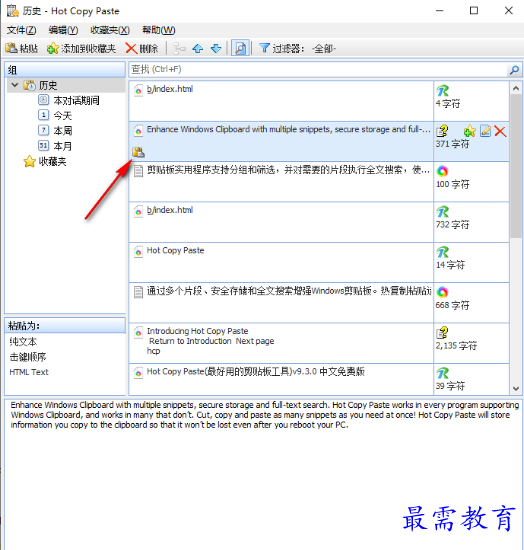
Task: Click the red X Delete toolbar button
Action: point(142,48)
